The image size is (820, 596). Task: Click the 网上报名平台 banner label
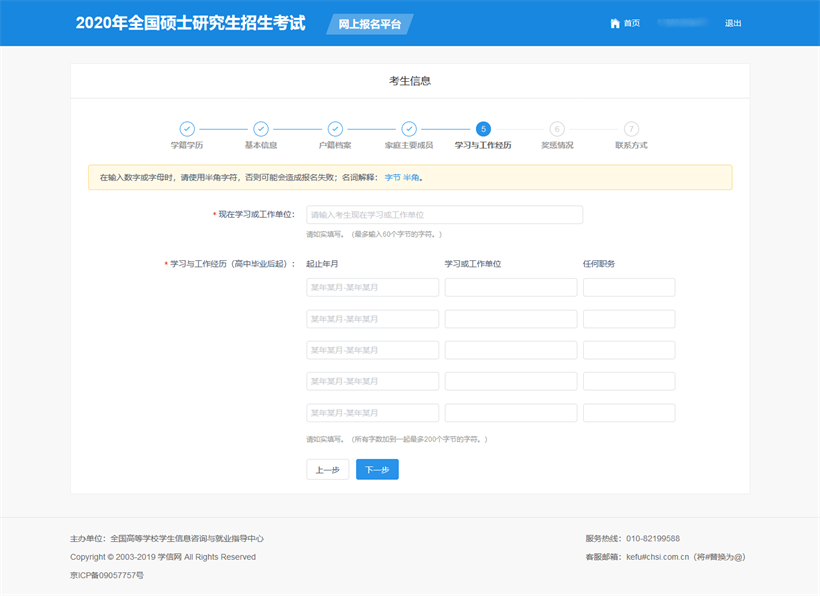[370, 24]
